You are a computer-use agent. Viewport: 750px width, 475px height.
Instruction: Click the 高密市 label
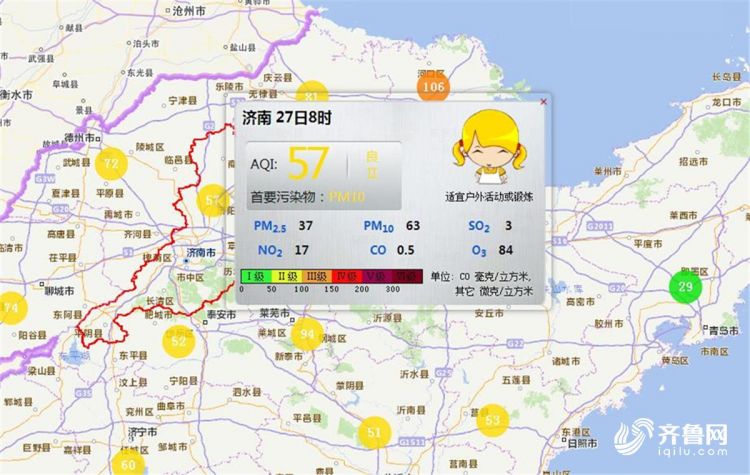click(580, 301)
